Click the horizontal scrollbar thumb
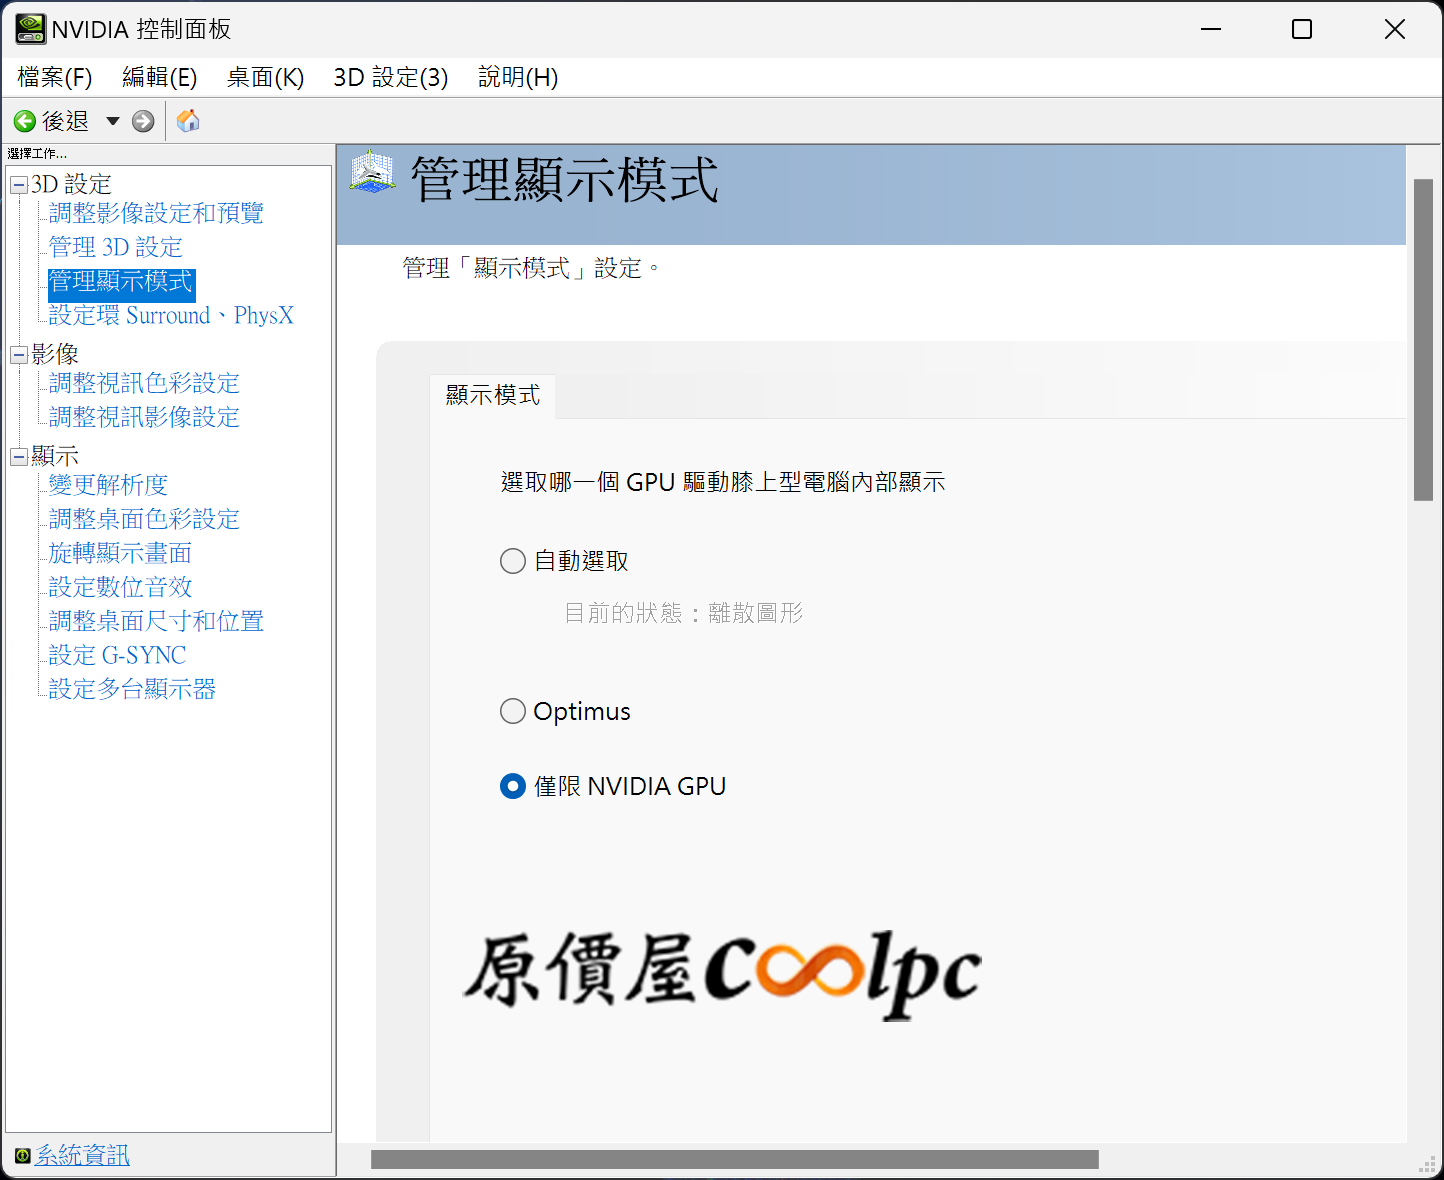 point(735,1159)
